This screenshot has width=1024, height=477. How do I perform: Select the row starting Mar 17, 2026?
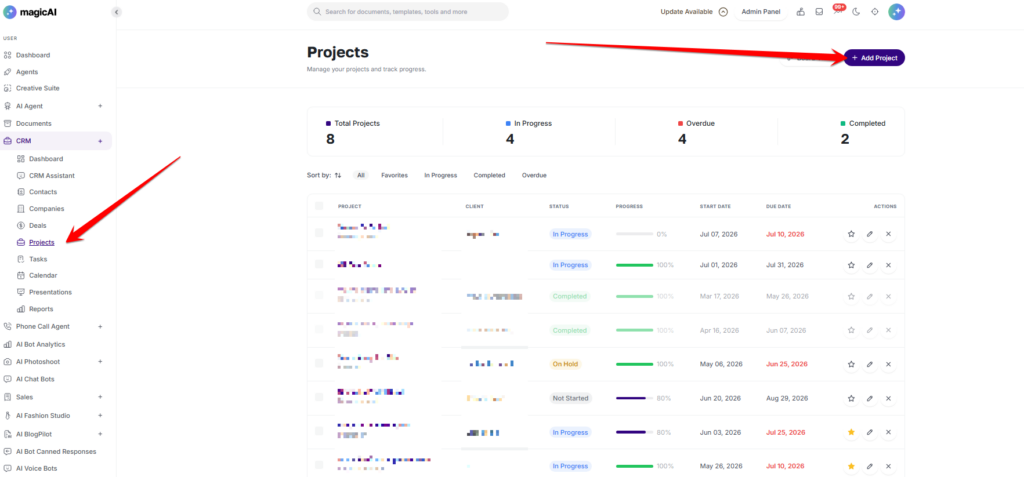319,295
